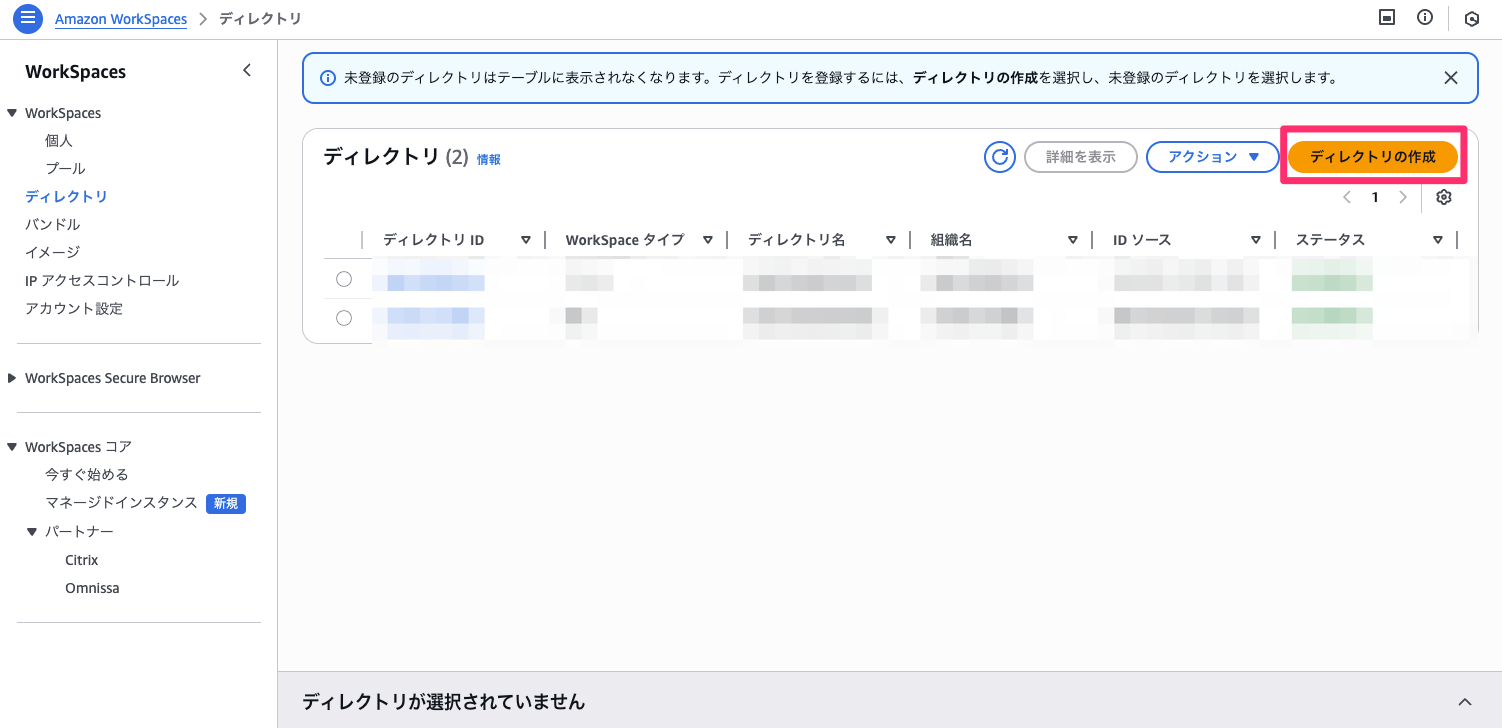Click the Amazon WorkSpaces breadcrumb link
This screenshot has height=728, width=1502.
tap(120, 18)
